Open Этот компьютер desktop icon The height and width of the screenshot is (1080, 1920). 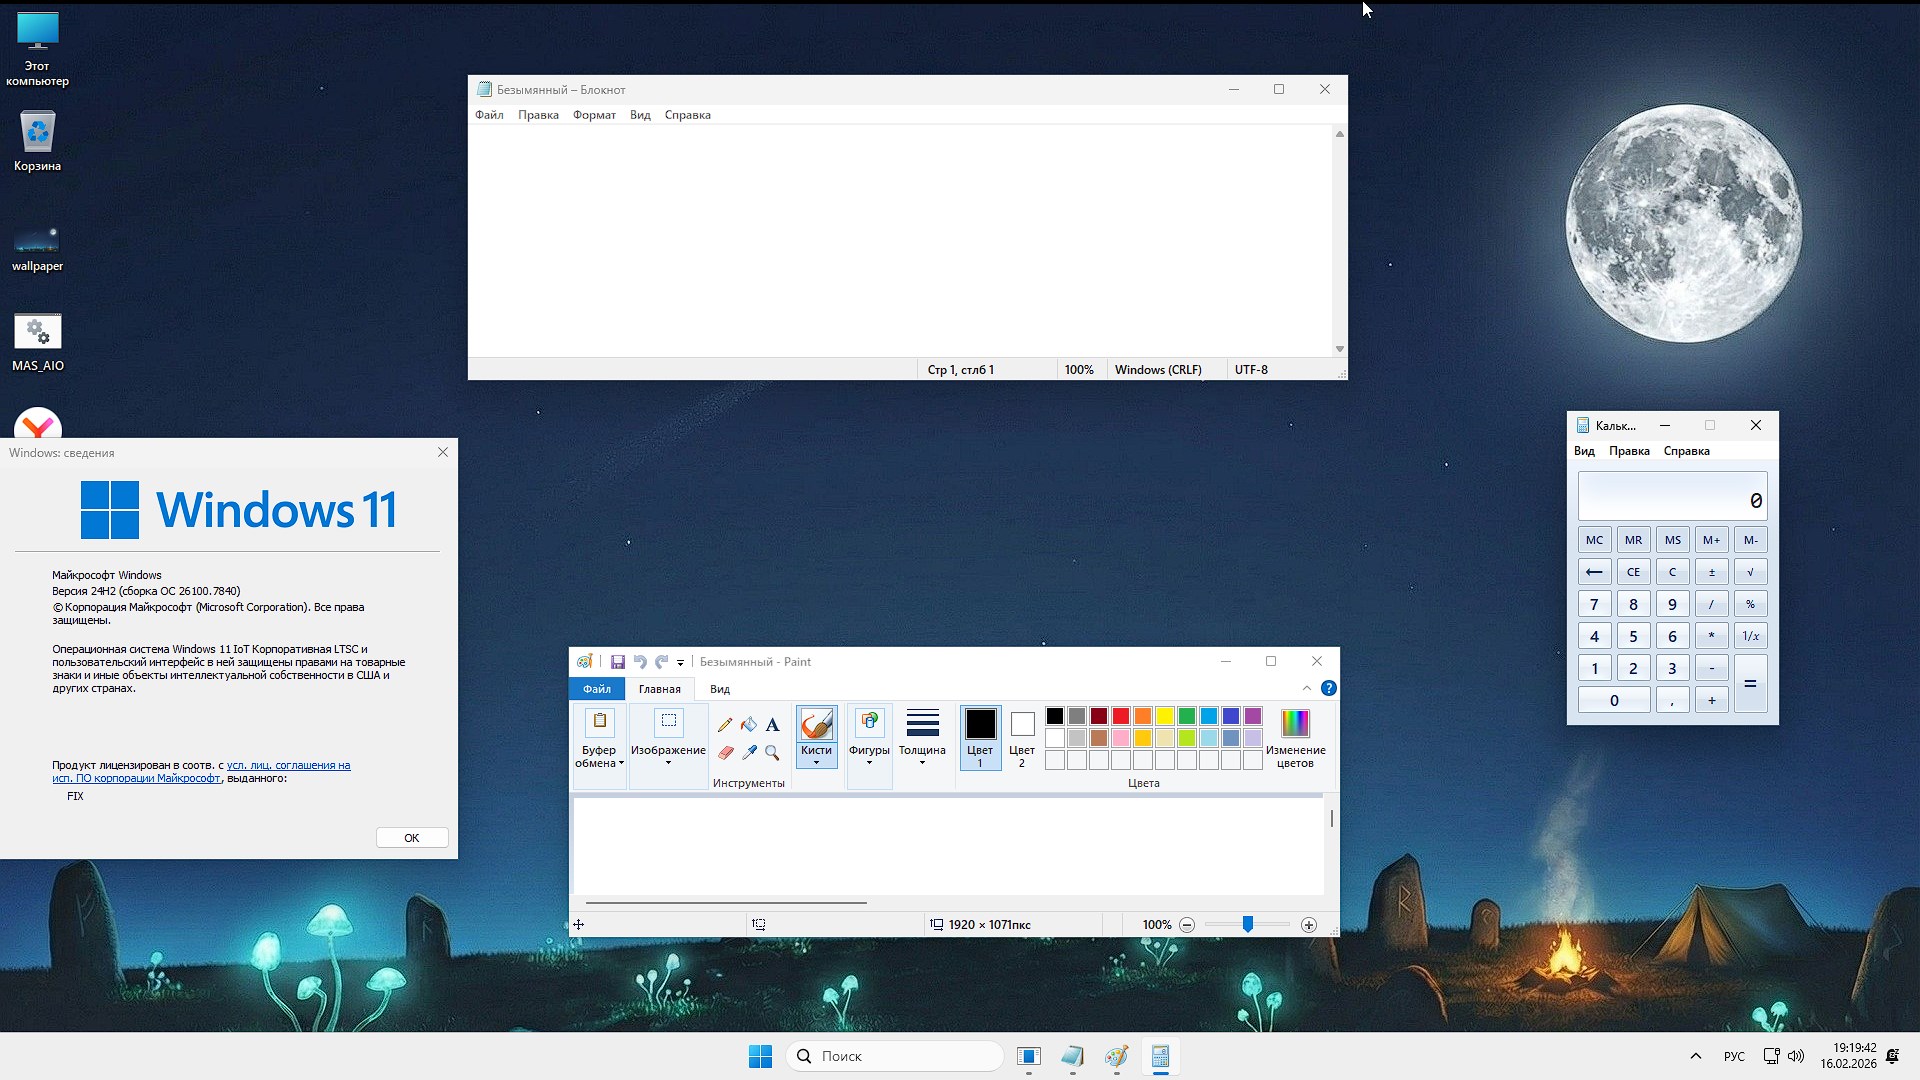[38, 49]
